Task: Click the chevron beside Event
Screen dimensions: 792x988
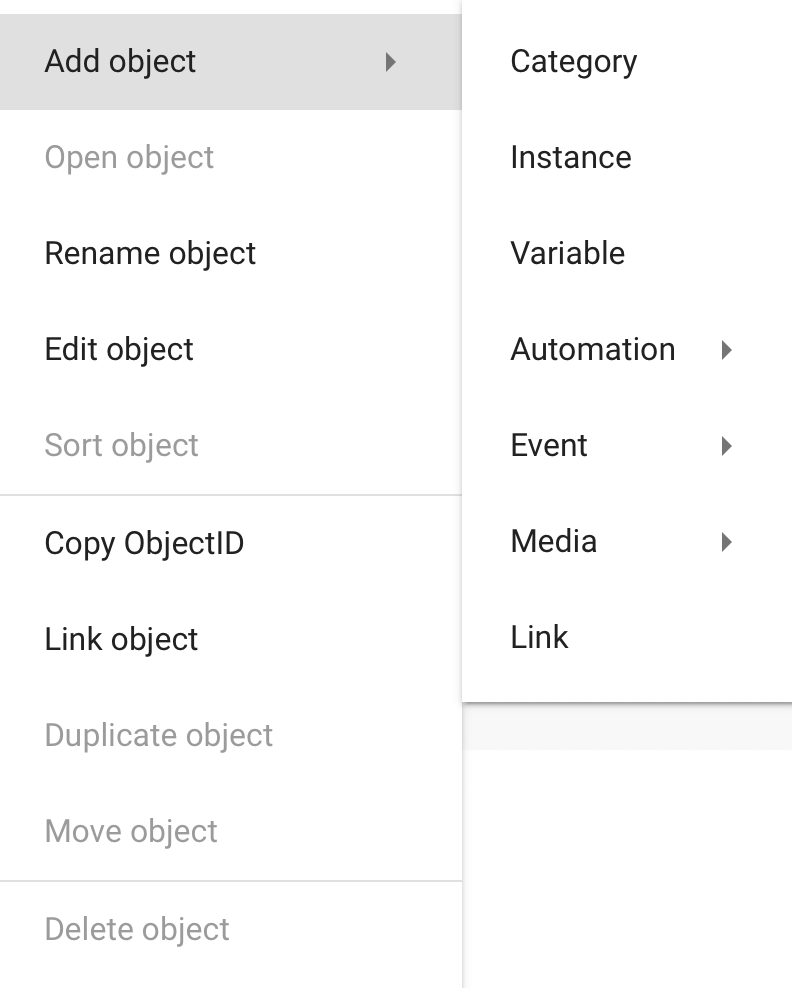Action: point(728,445)
